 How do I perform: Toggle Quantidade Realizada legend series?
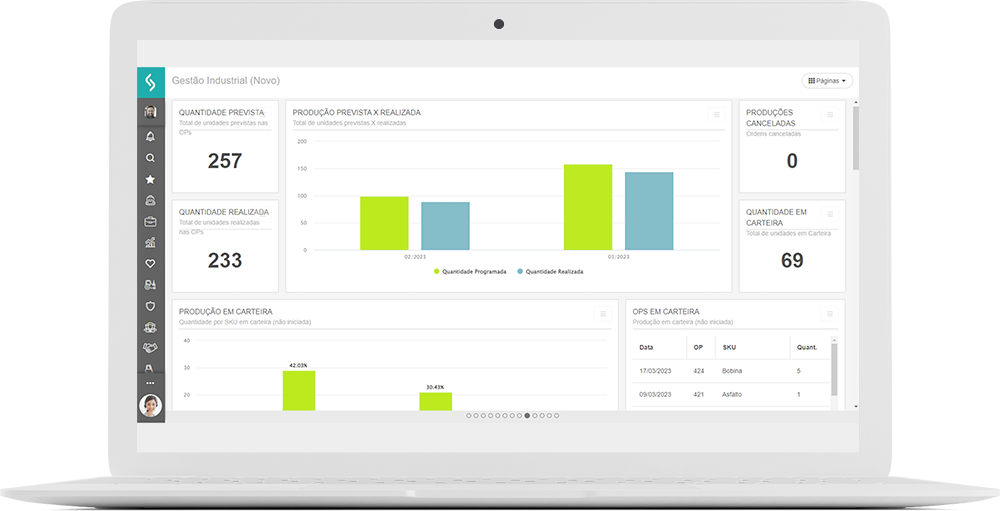point(550,271)
